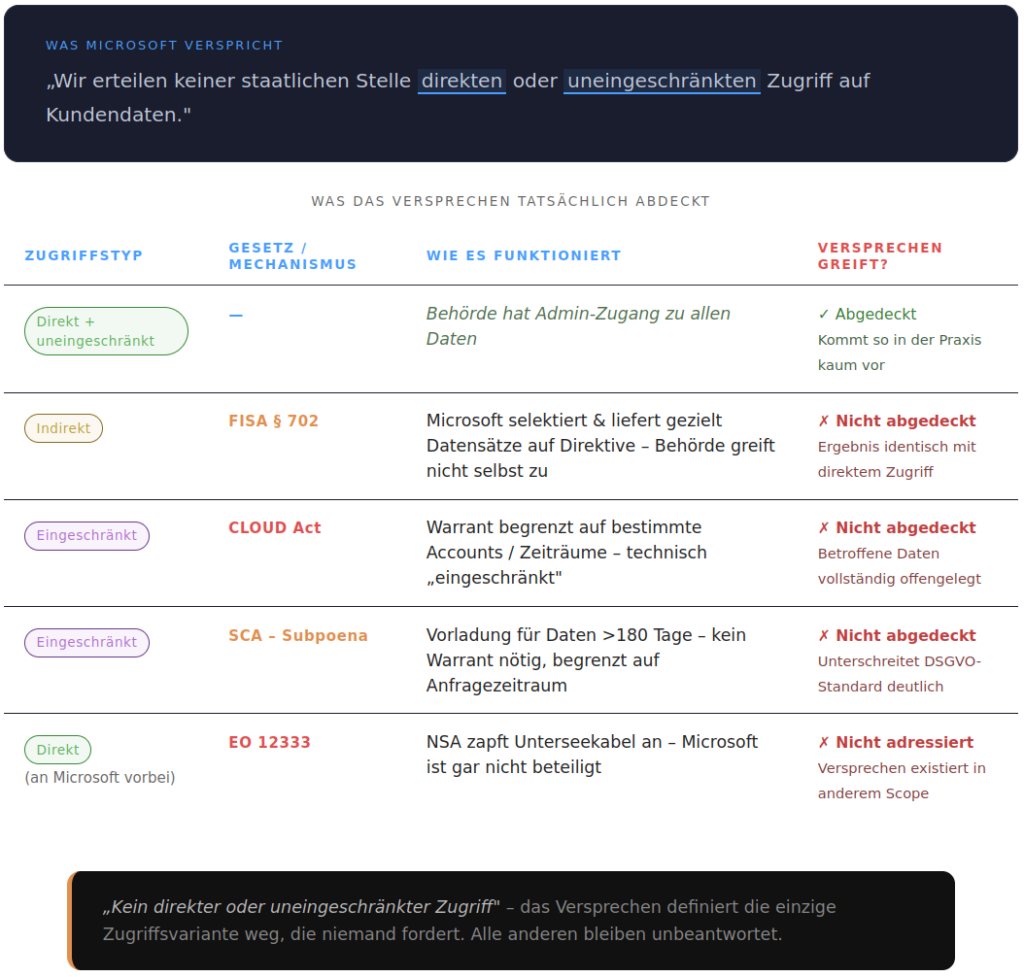Viewport: 1024px width, 977px height.
Task: Select the "Direkt + uneingeschränkt" green badge
Action: pyautogui.click(x=106, y=331)
